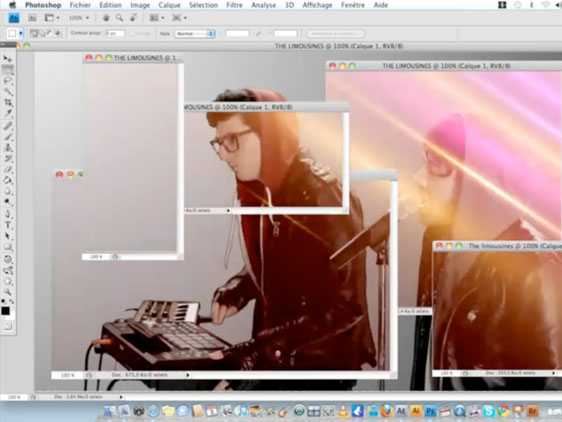This screenshot has height=422, width=562.
Task: Click the Rotate View icon in application bar
Action: [x=133, y=18]
